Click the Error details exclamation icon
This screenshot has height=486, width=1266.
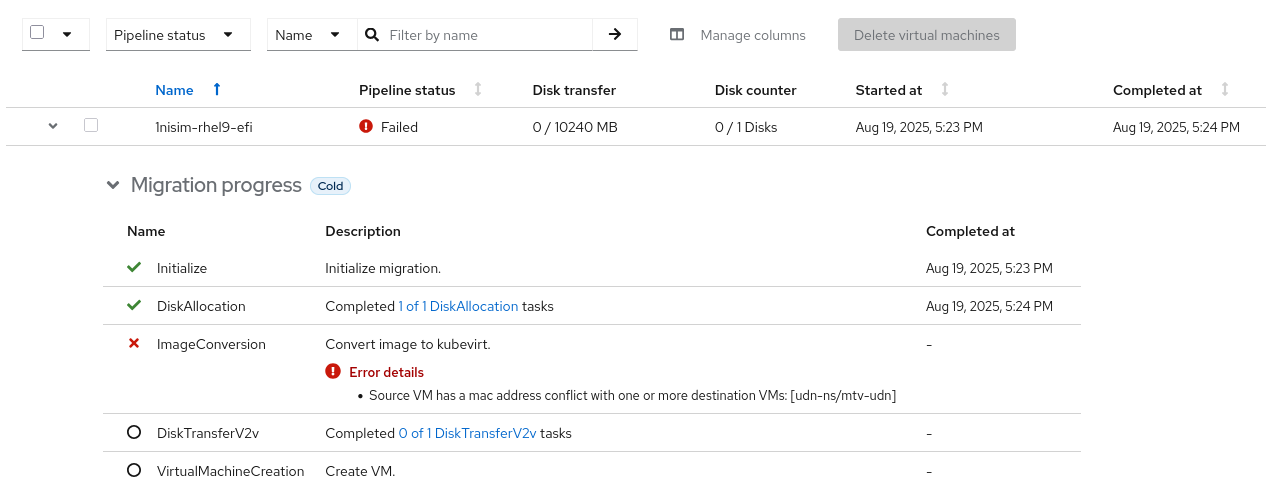(333, 372)
